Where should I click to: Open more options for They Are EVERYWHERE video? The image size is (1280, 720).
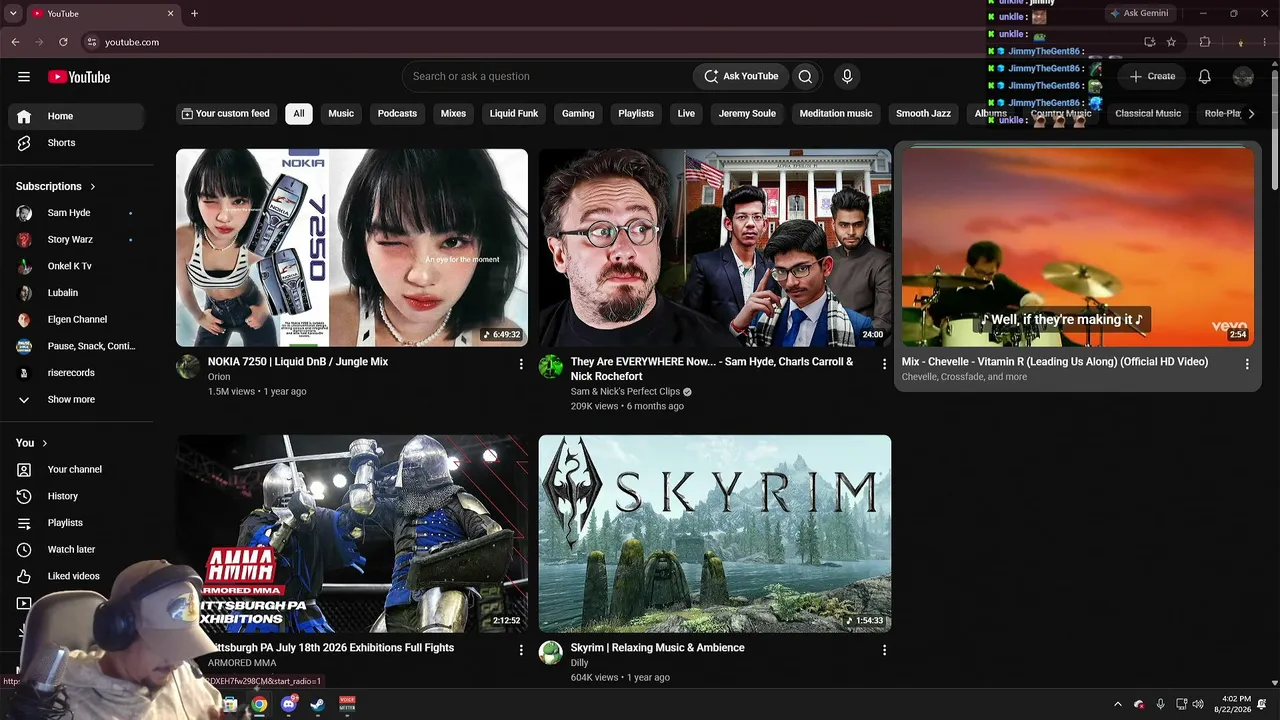click(884, 364)
